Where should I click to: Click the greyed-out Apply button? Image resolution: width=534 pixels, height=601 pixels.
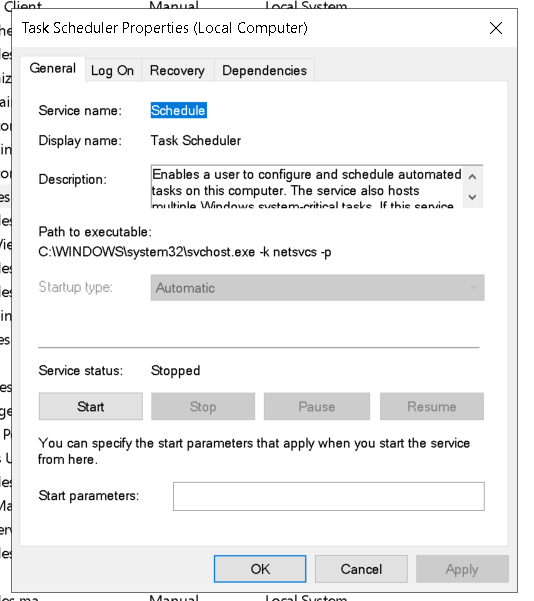point(462,569)
